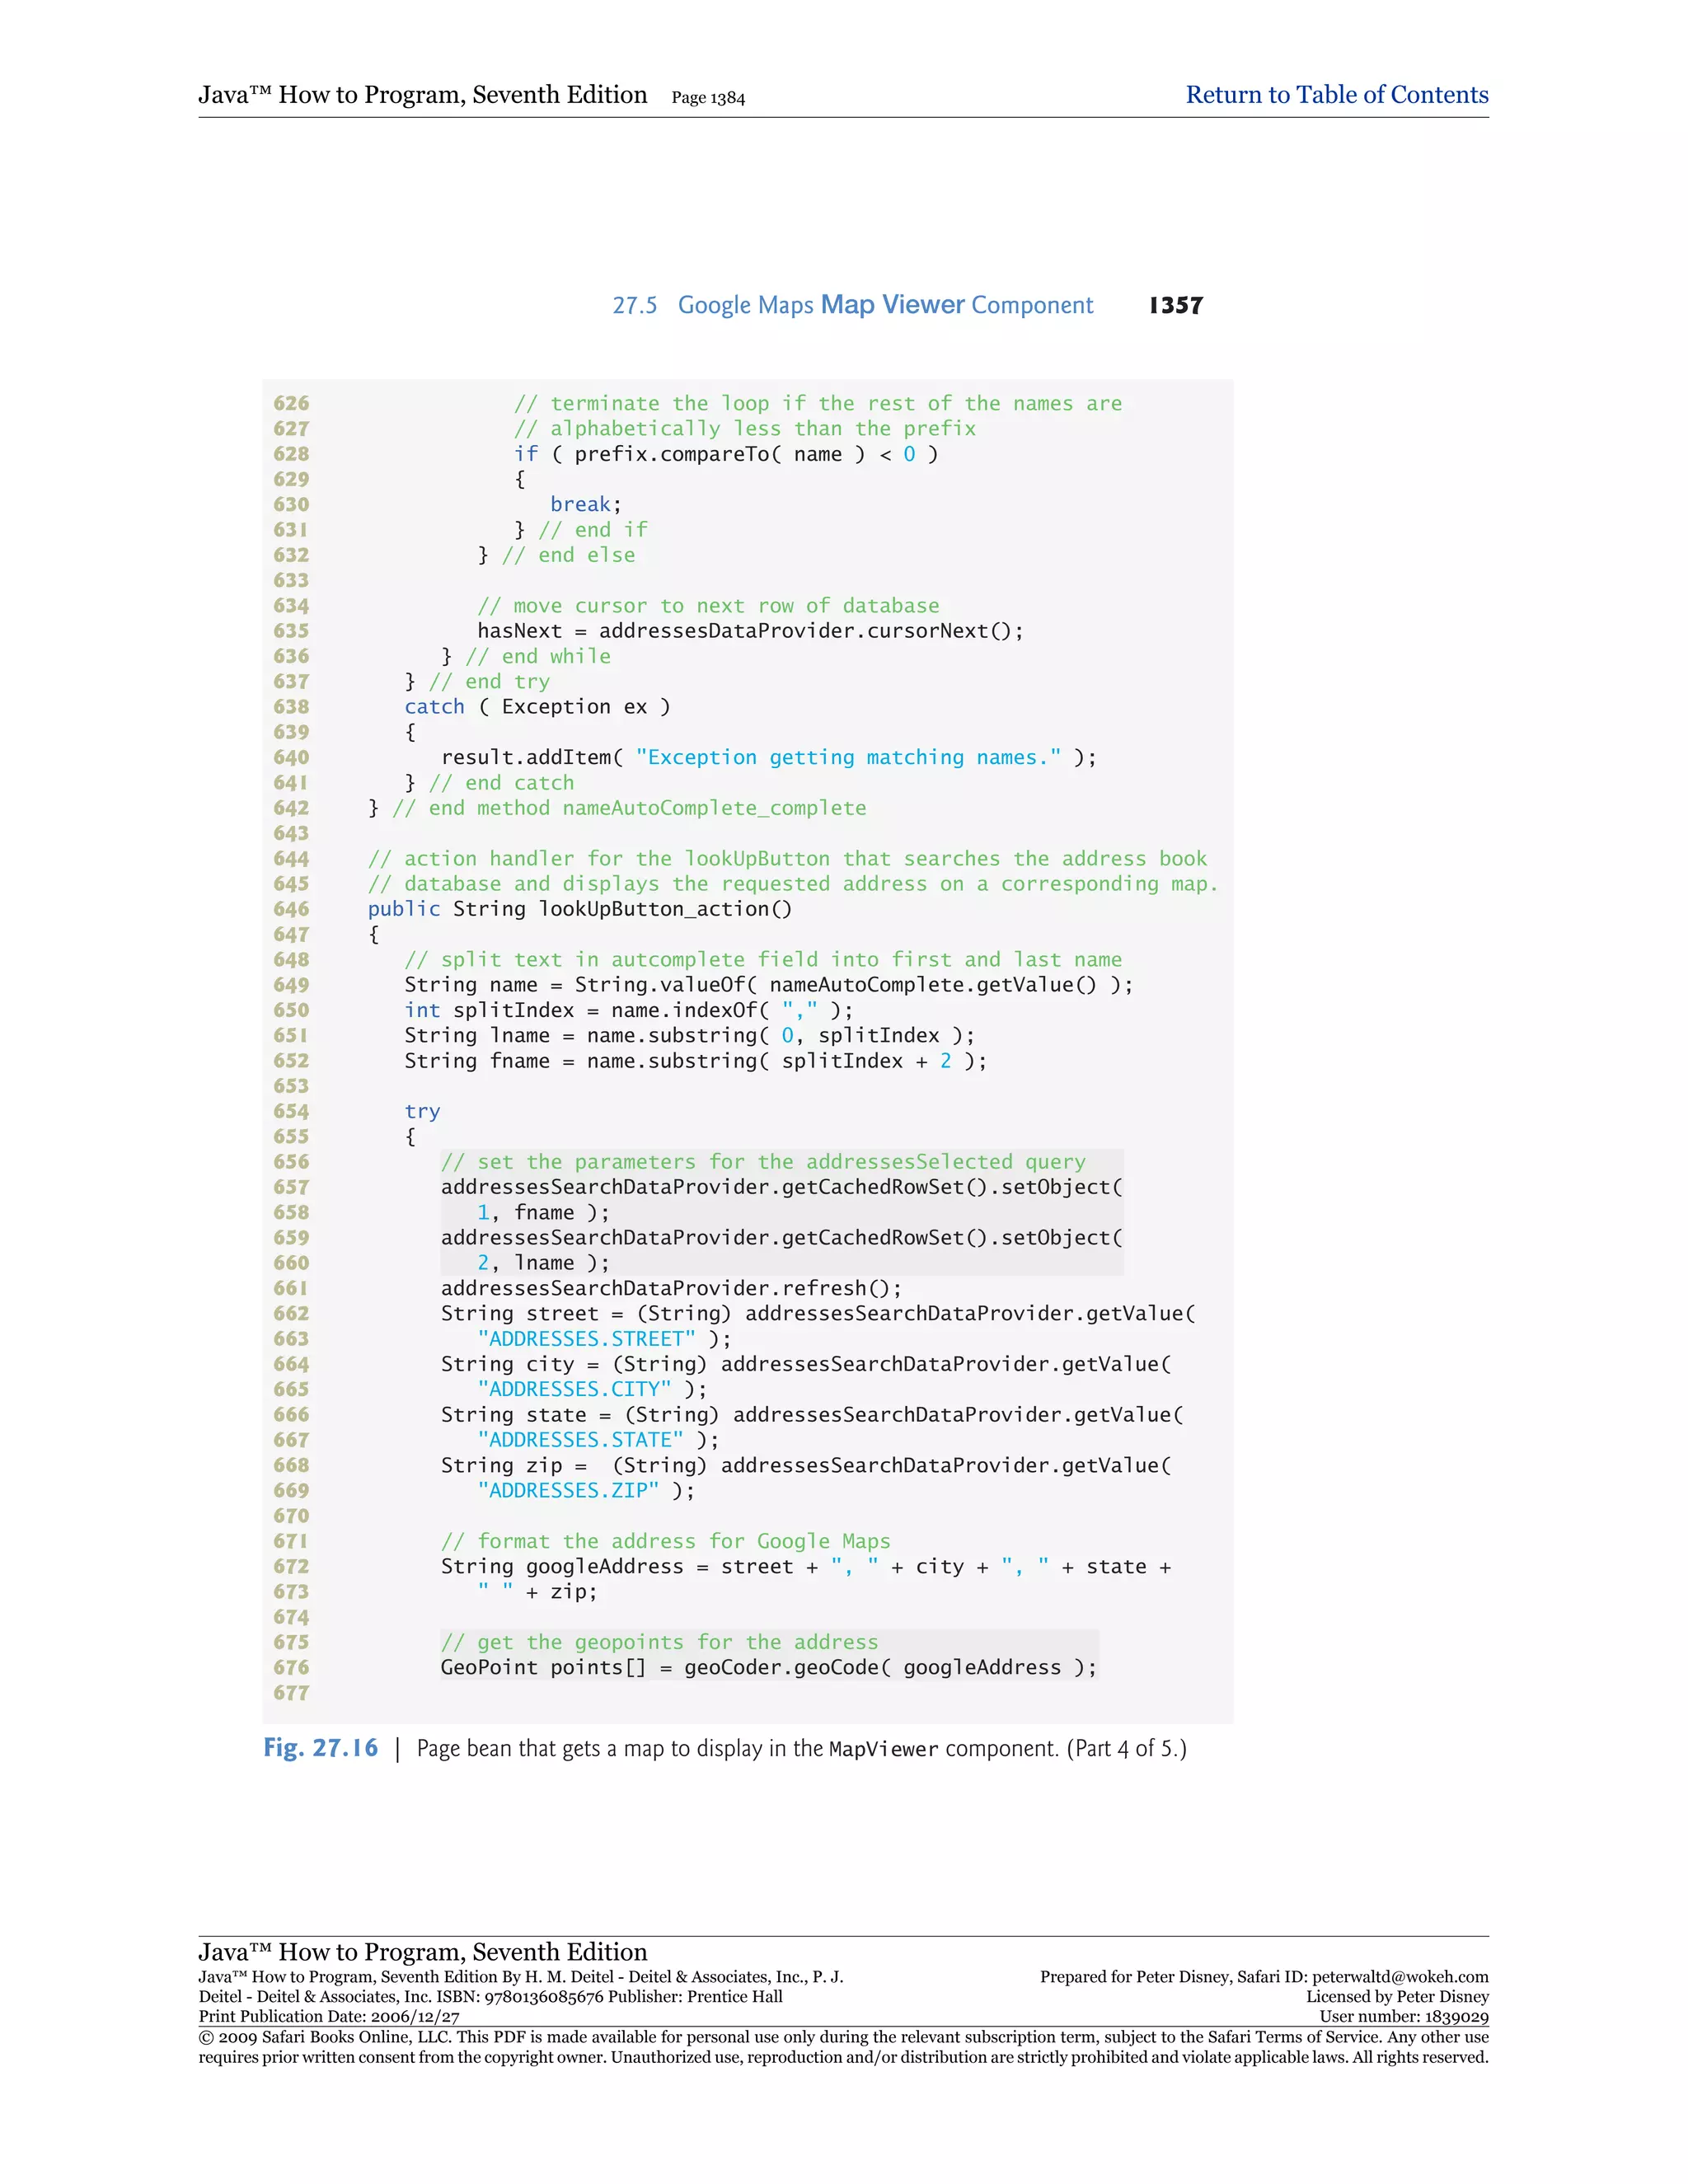
Task: Click the footer title Java How to Program
Action: [x=422, y=1951]
